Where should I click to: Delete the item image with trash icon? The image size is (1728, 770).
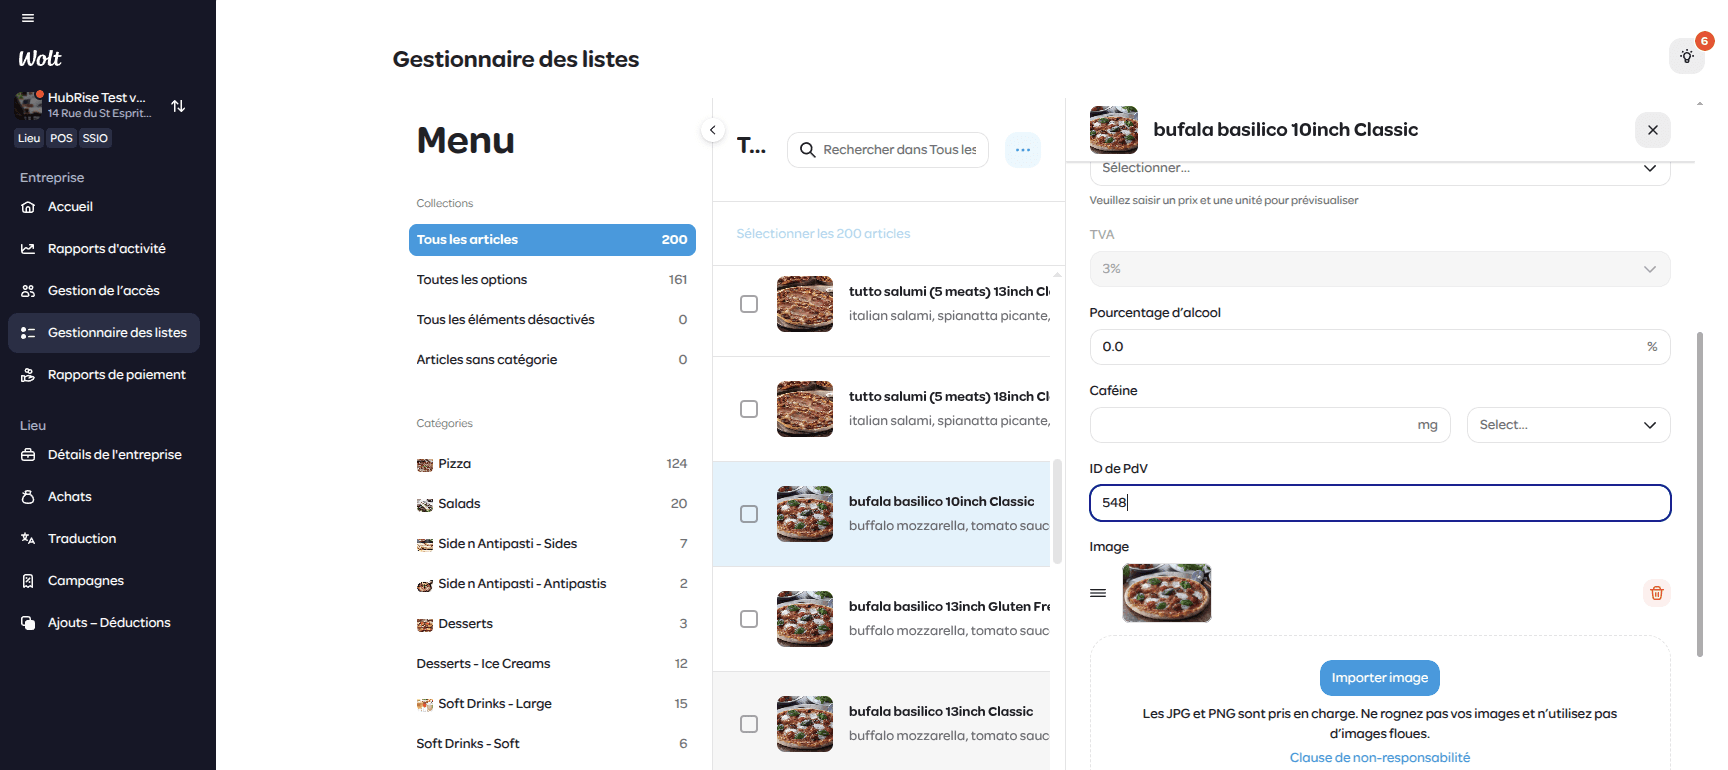(x=1656, y=593)
